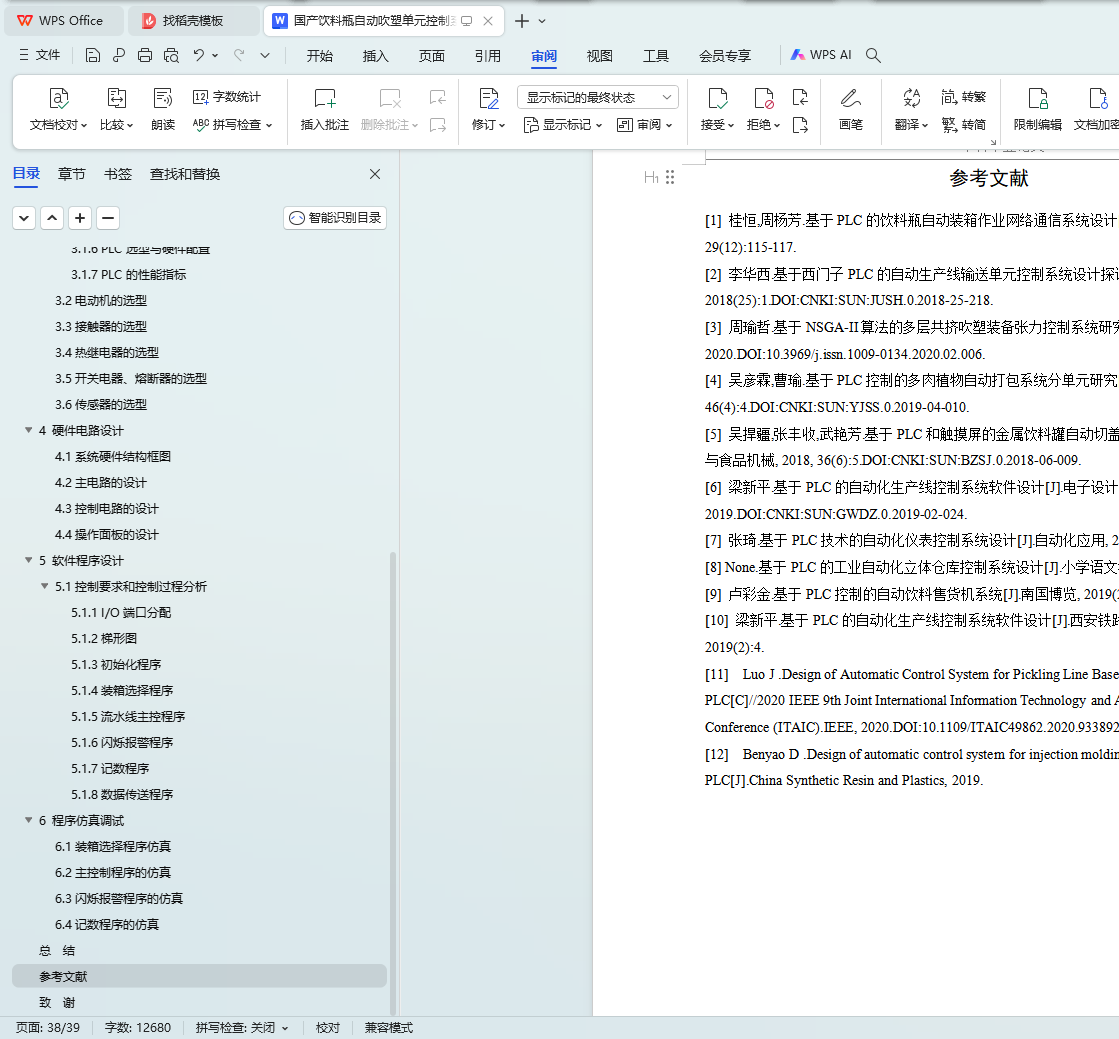Viewport: 1119px width, 1039px height.
Task: Click the new tab plus icon
Action: point(522,21)
